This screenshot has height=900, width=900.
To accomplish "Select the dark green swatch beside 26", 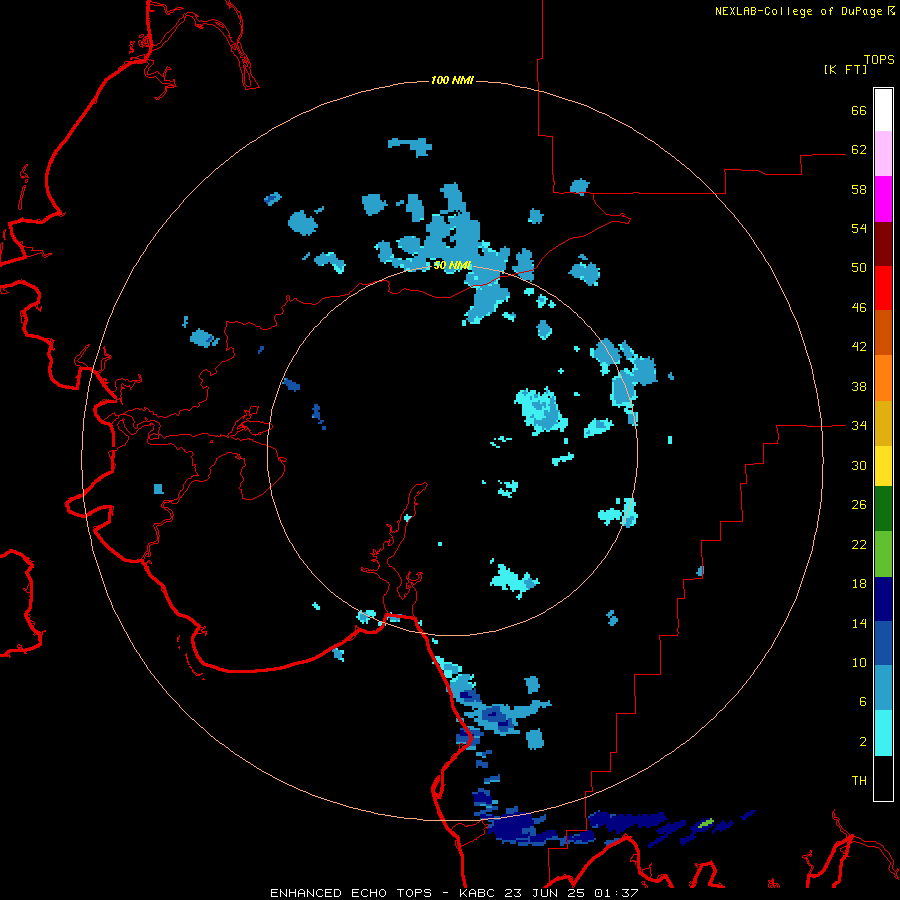I will click(883, 509).
